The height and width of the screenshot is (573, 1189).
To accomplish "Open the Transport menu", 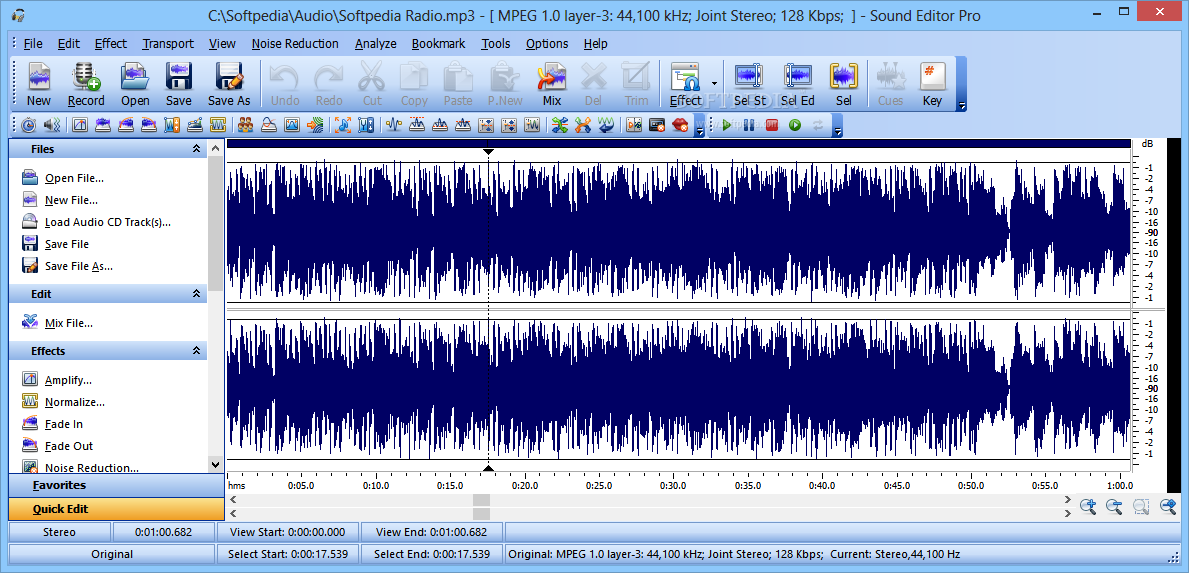I will (168, 44).
